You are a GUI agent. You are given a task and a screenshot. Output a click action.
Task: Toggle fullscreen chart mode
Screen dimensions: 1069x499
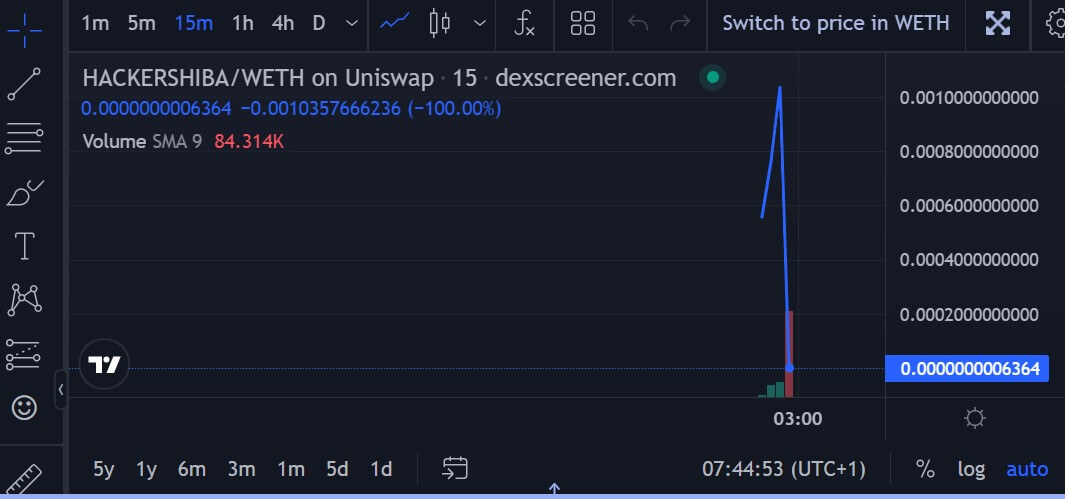997,23
